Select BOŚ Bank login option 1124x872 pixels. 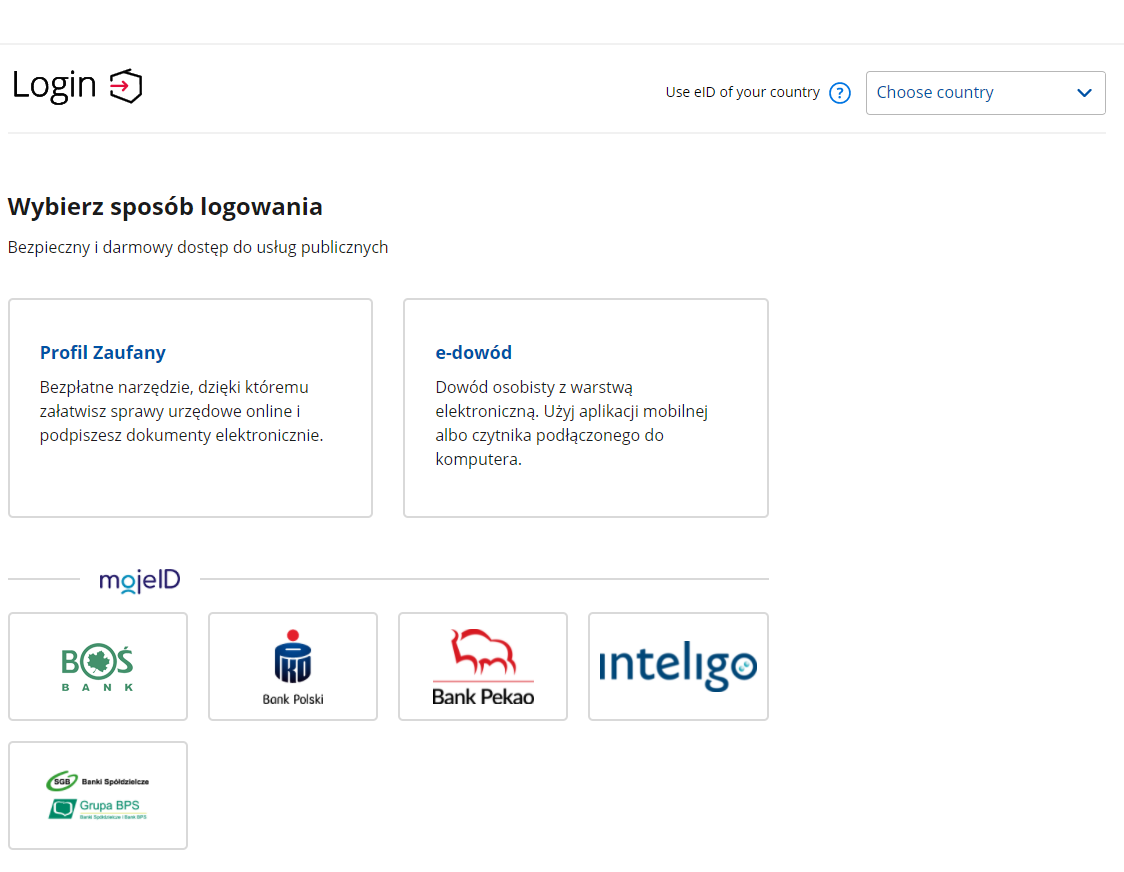pyautogui.click(x=97, y=666)
